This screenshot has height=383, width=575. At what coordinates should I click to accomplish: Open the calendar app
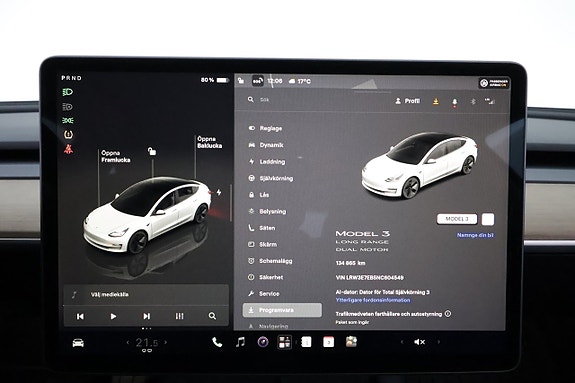pos(329,342)
